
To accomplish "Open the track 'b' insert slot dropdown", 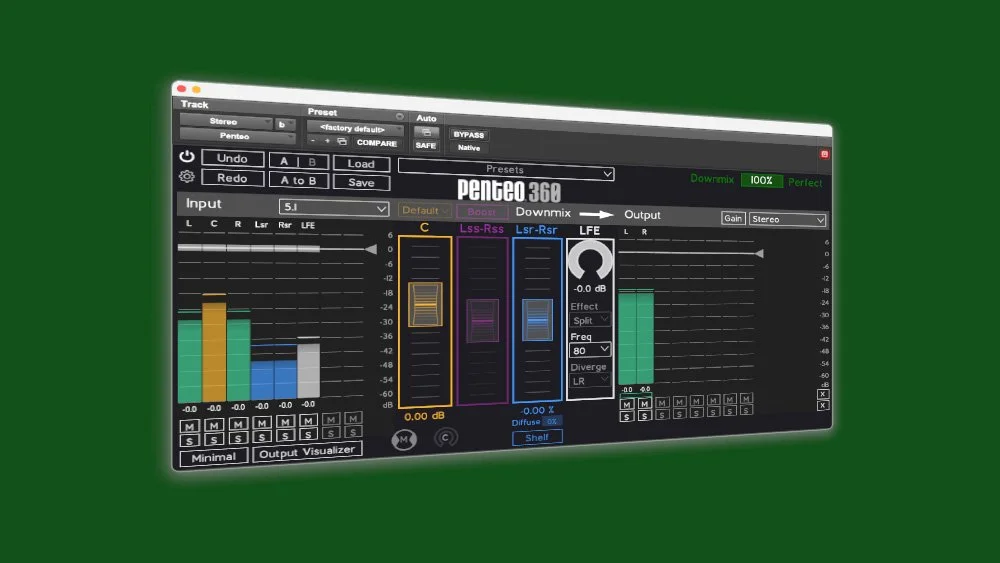I will [284, 124].
